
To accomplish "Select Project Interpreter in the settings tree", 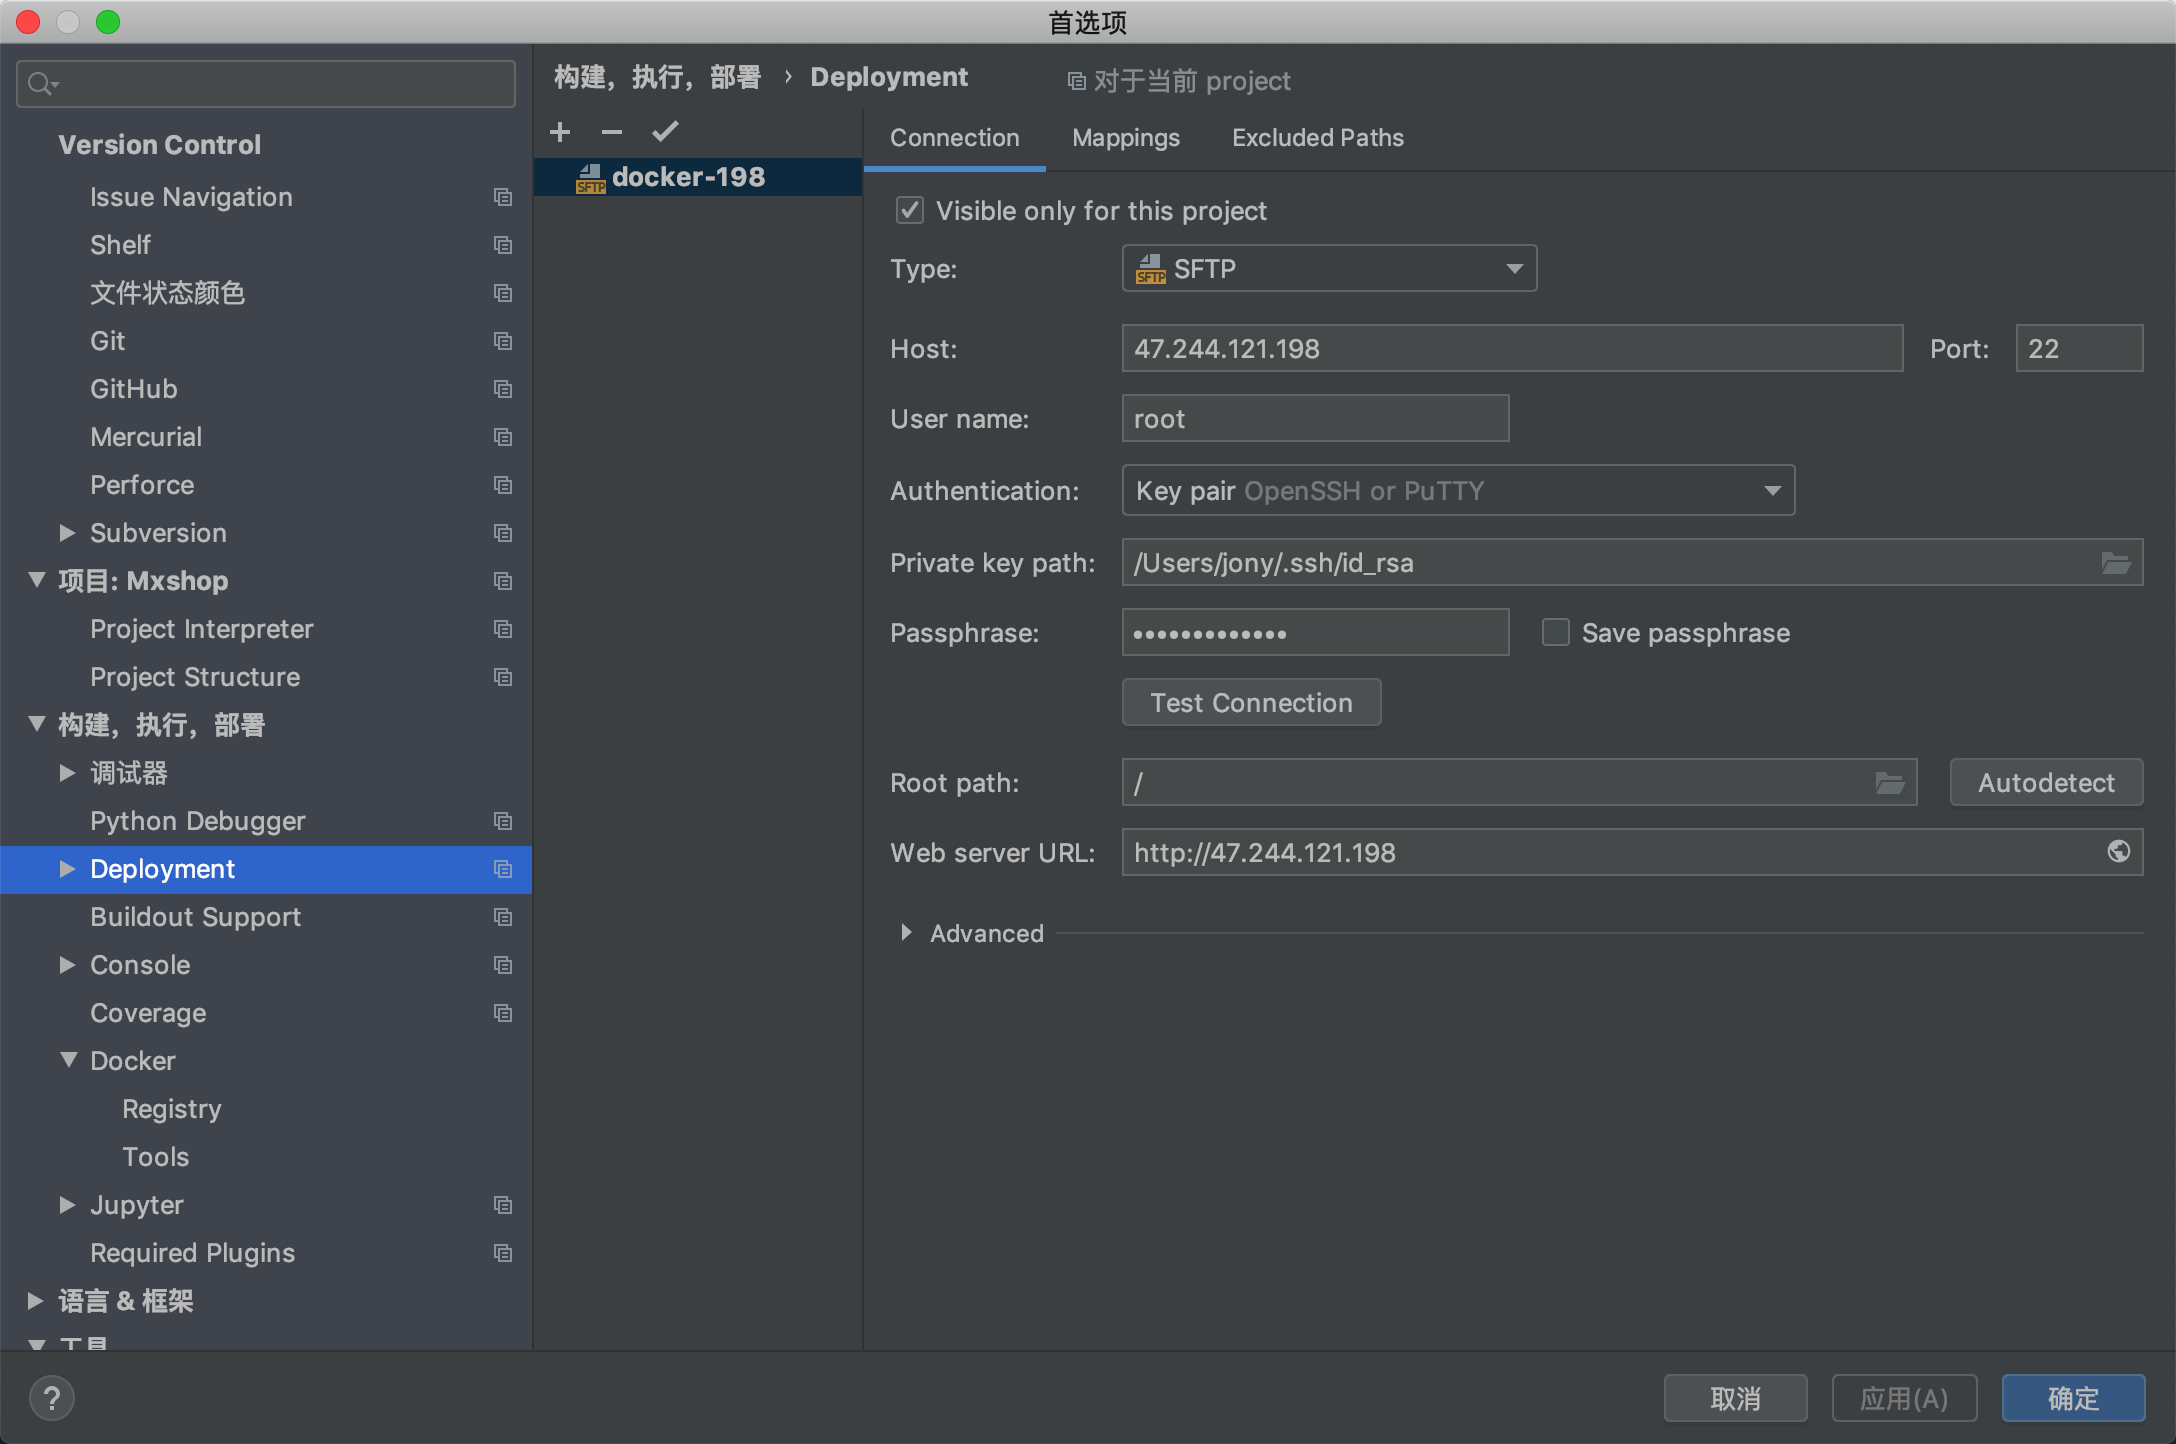I will [201, 629].
